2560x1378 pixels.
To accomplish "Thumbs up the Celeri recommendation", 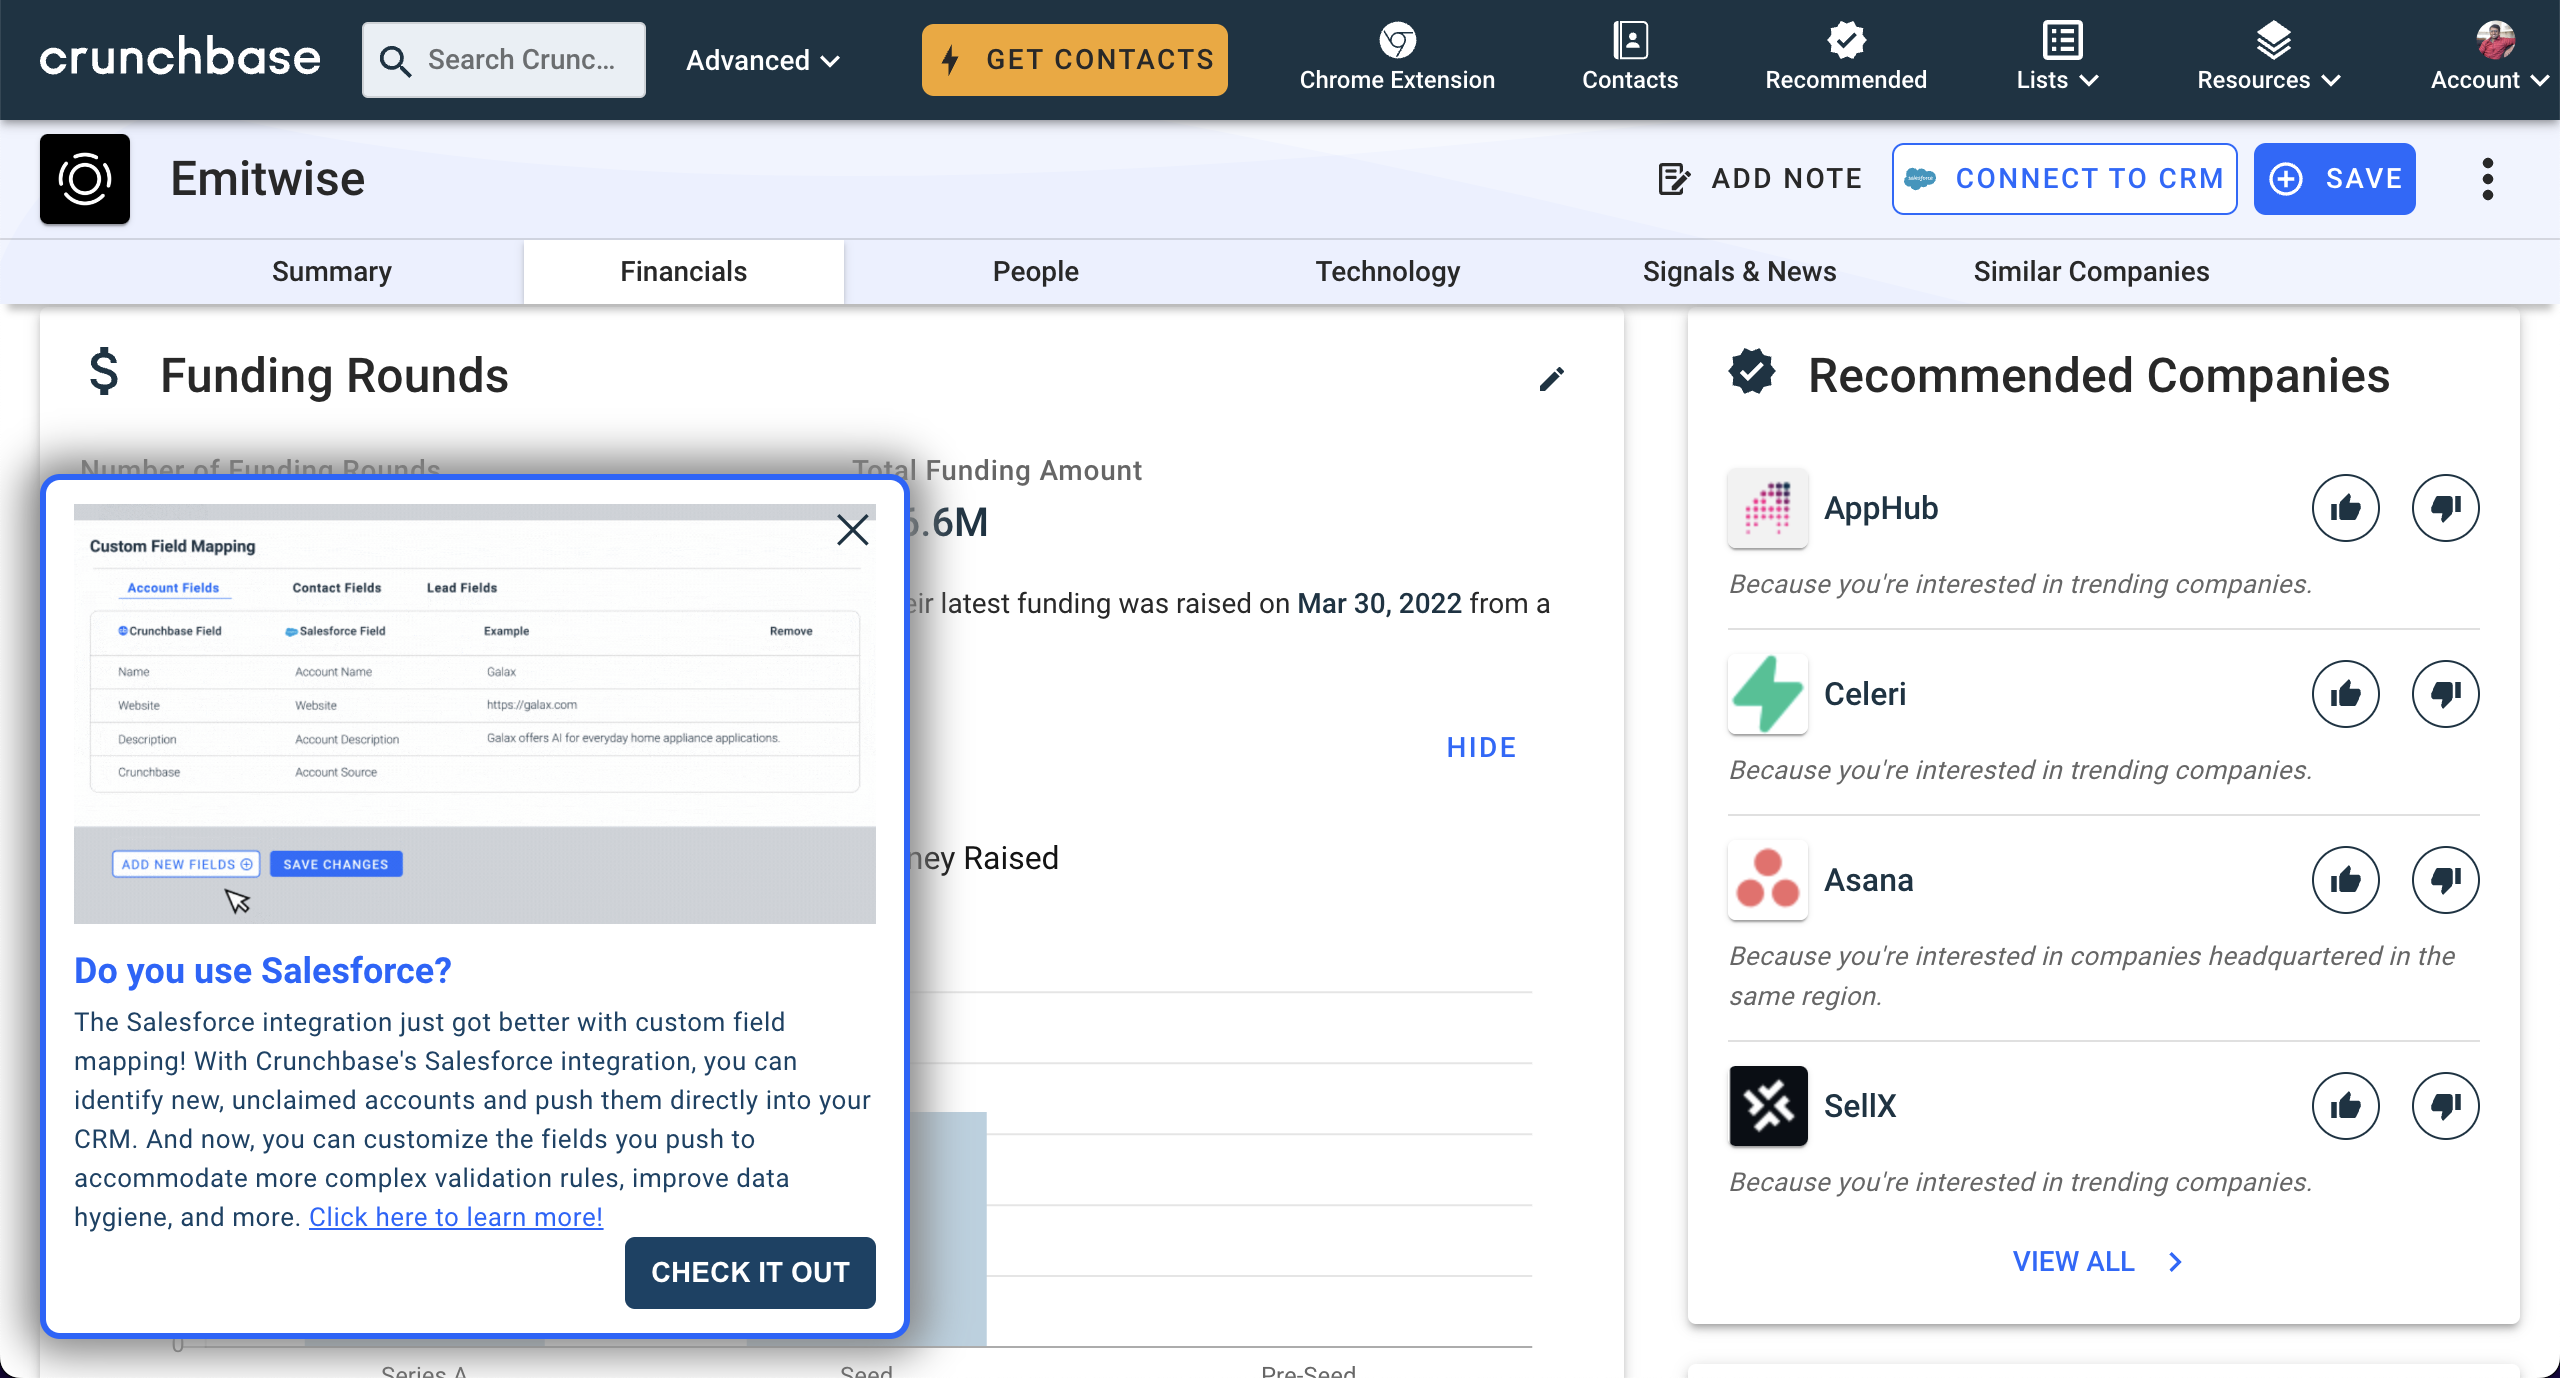I will (2346, 694).
